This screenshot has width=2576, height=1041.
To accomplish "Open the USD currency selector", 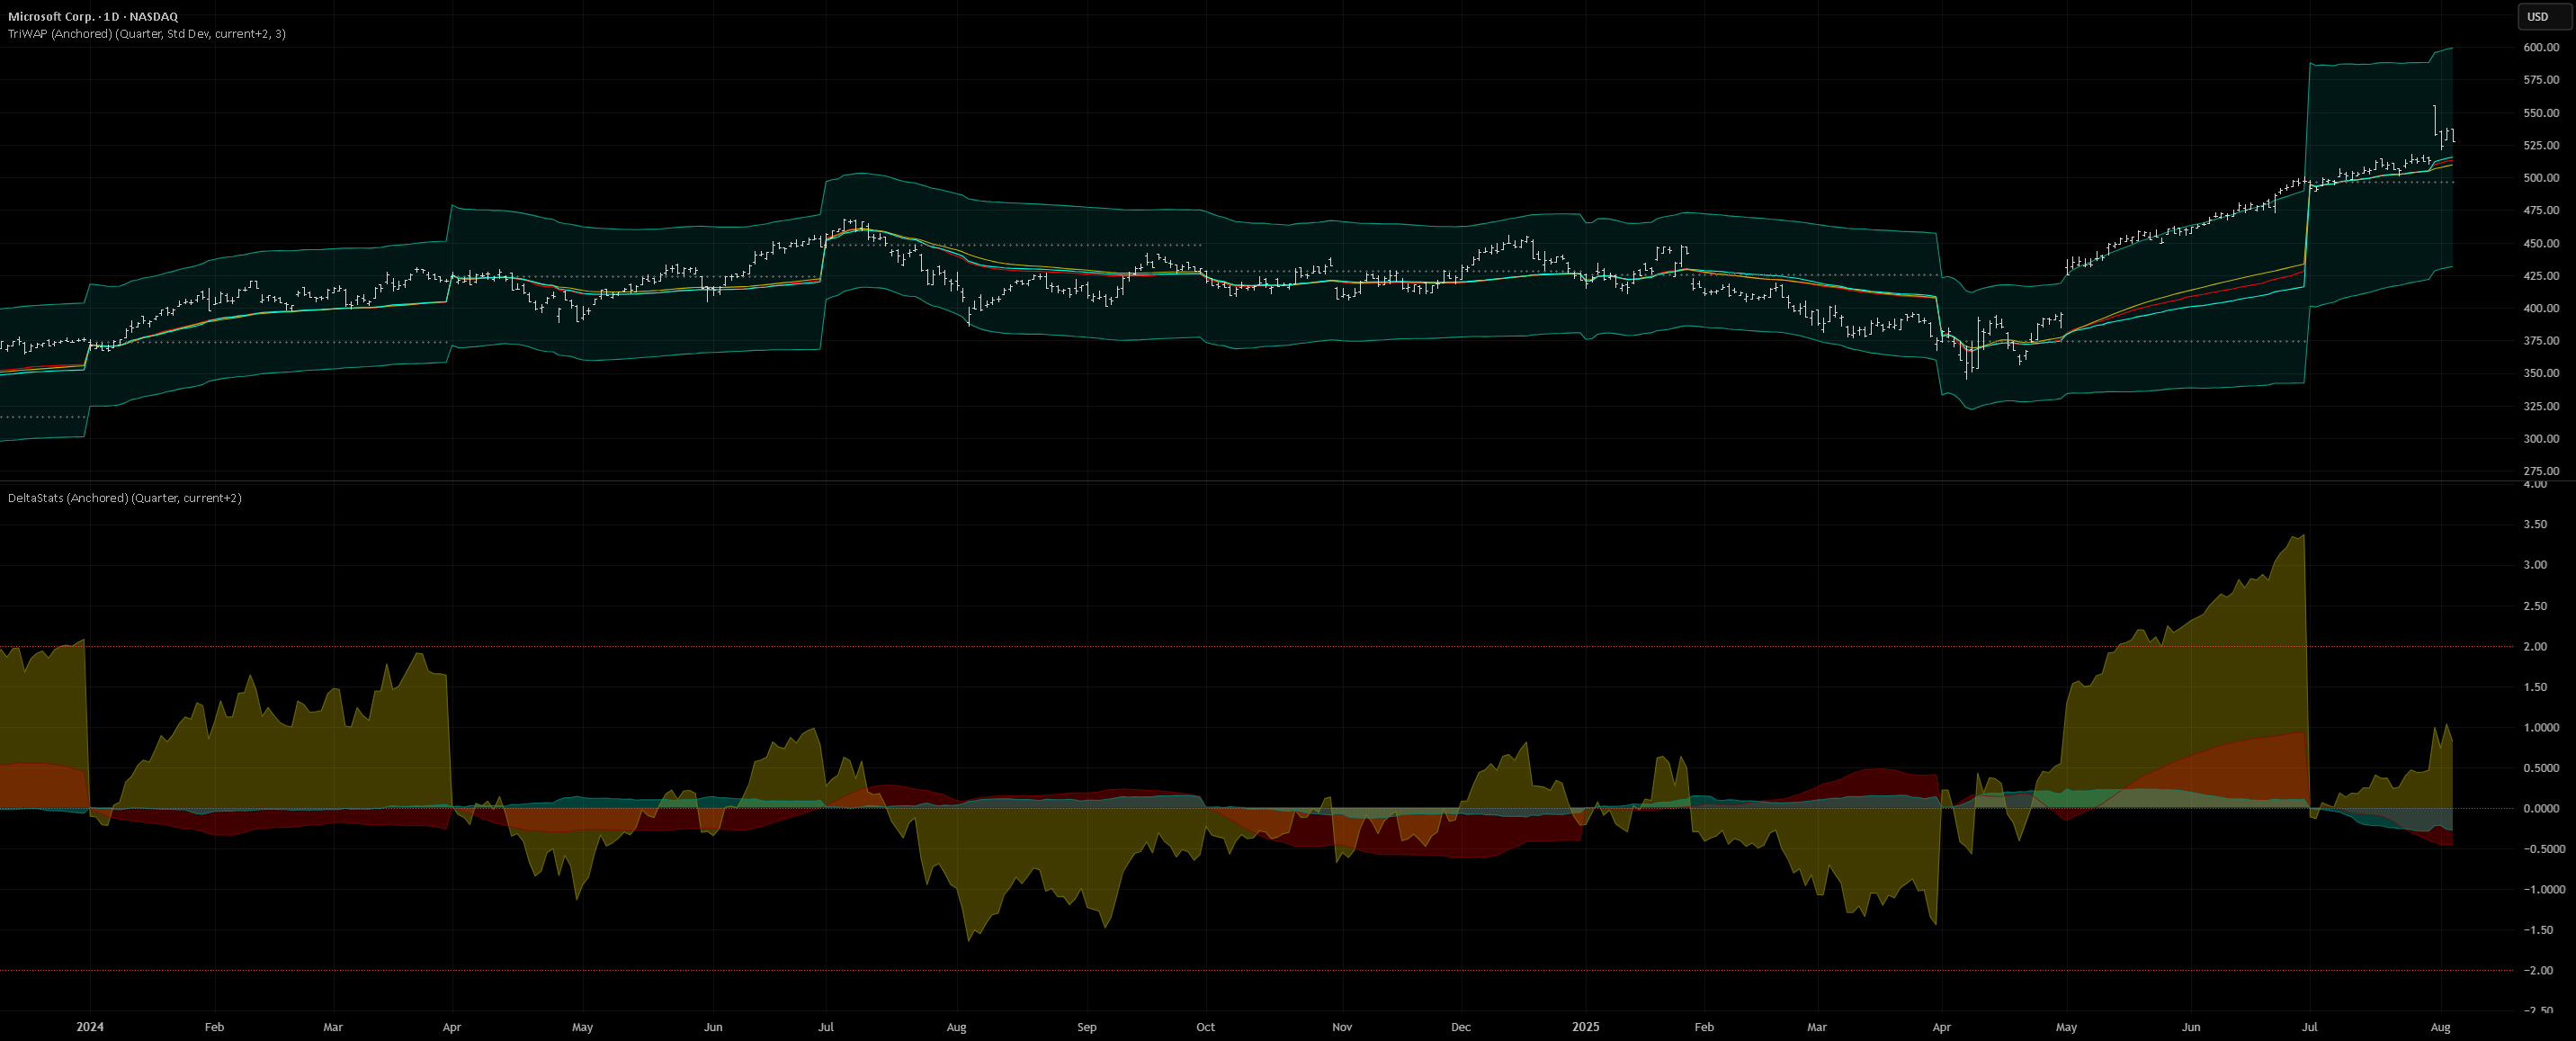I will (2544, 16).
